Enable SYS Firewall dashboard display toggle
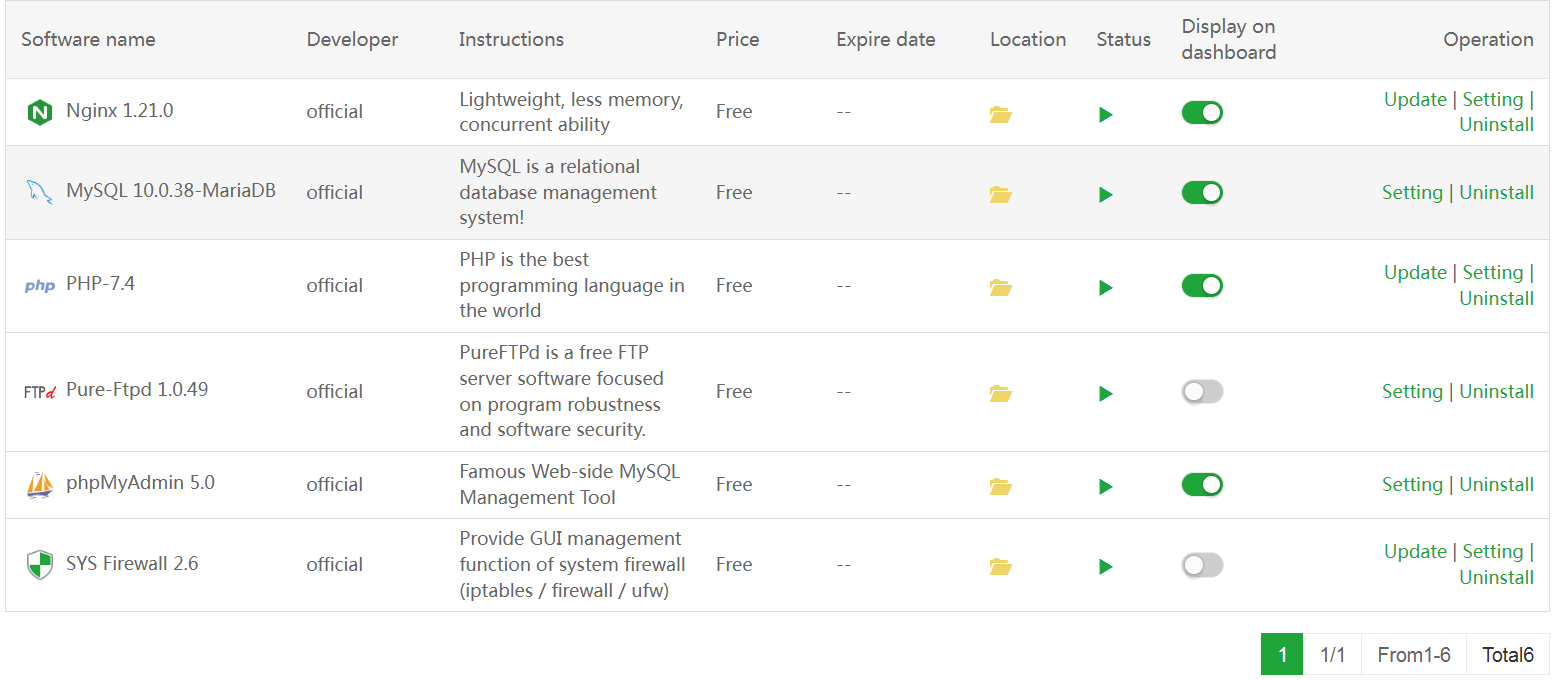The height and width of the screenshot is (680, 1555). [1202, 565]
